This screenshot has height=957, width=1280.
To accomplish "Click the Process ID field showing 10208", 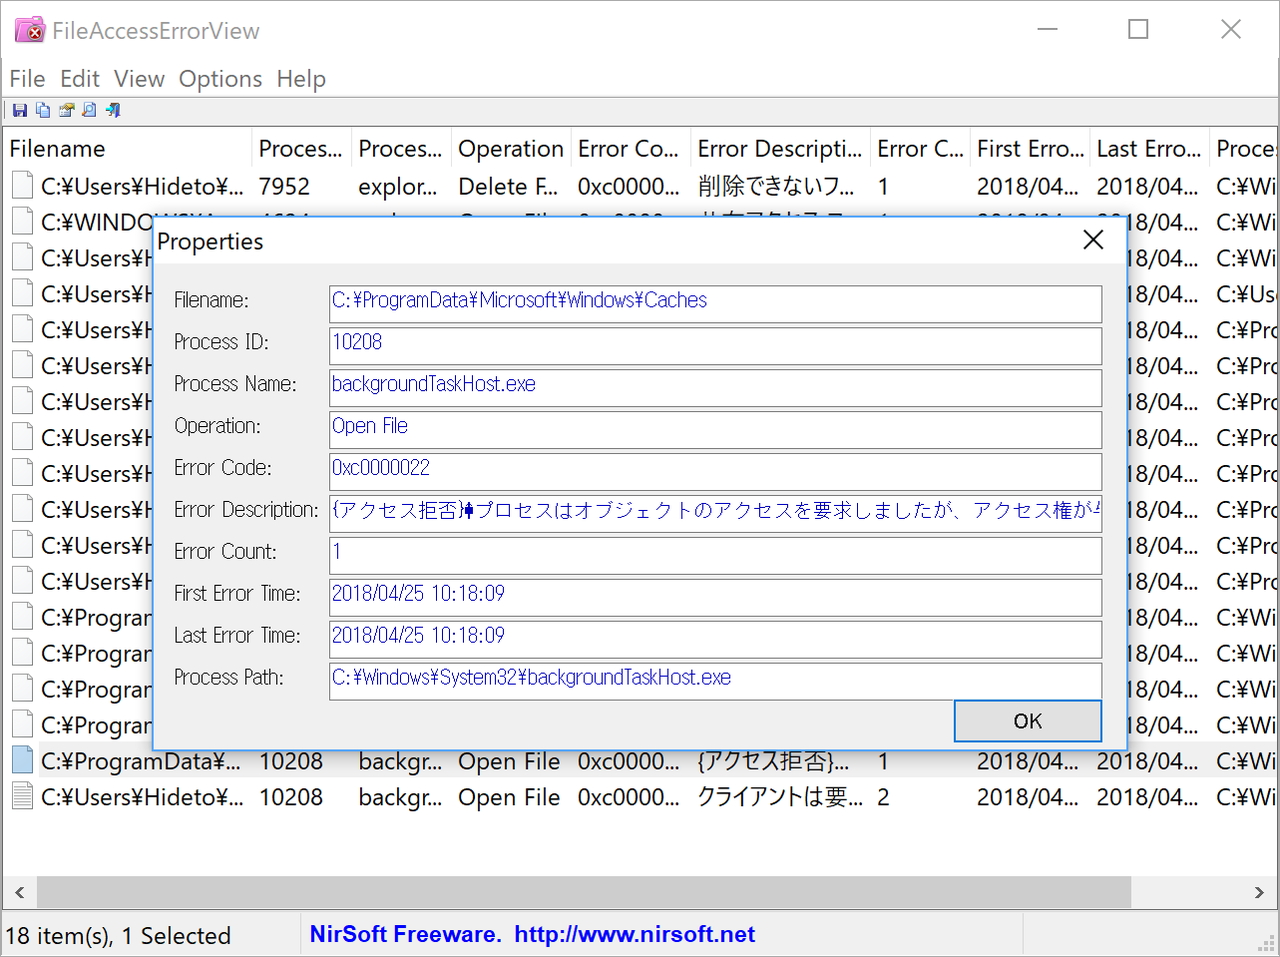I will tap(716, 346).
